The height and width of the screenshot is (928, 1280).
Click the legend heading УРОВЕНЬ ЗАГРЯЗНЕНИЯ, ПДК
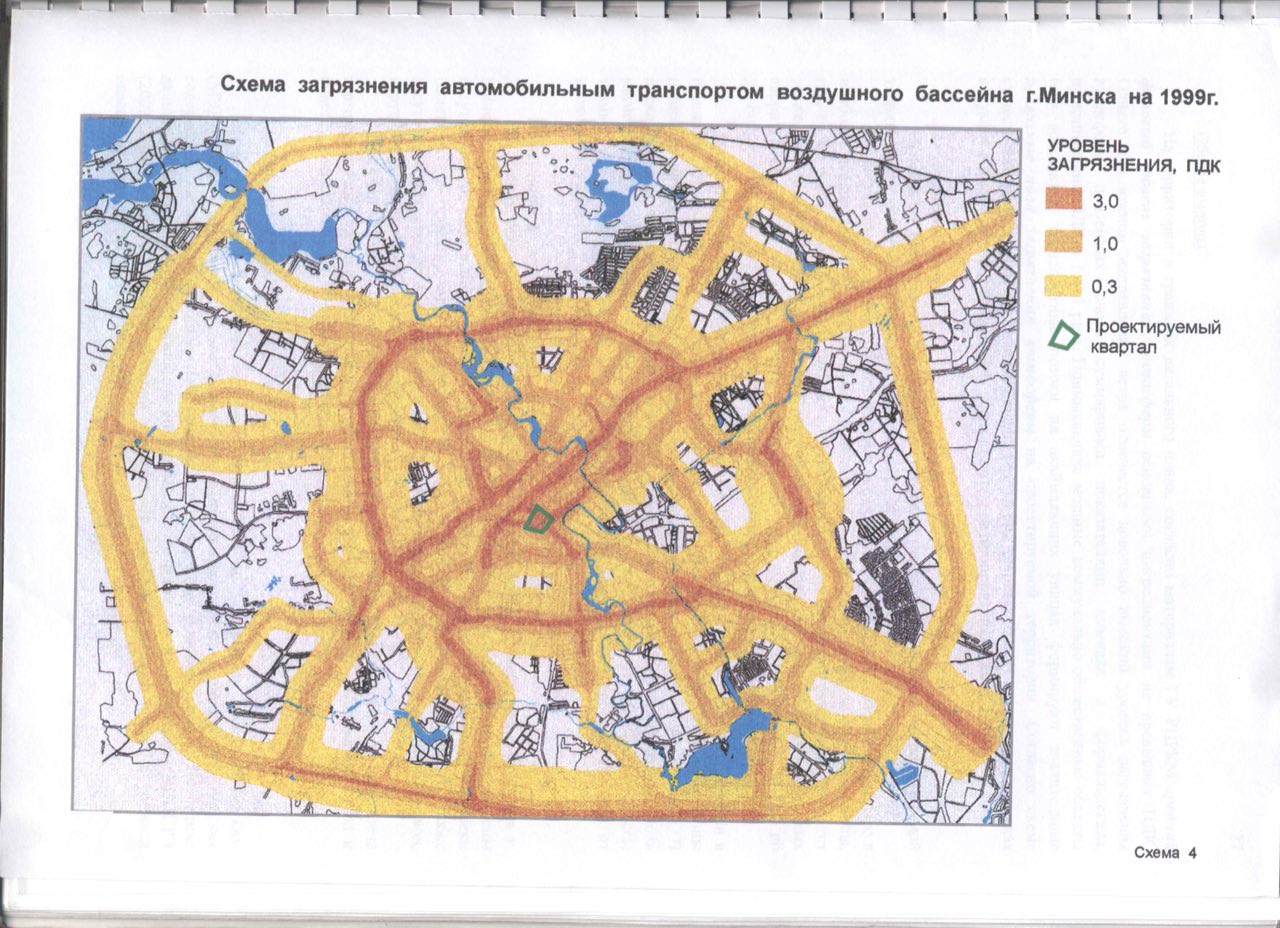tap(1134, 156)
